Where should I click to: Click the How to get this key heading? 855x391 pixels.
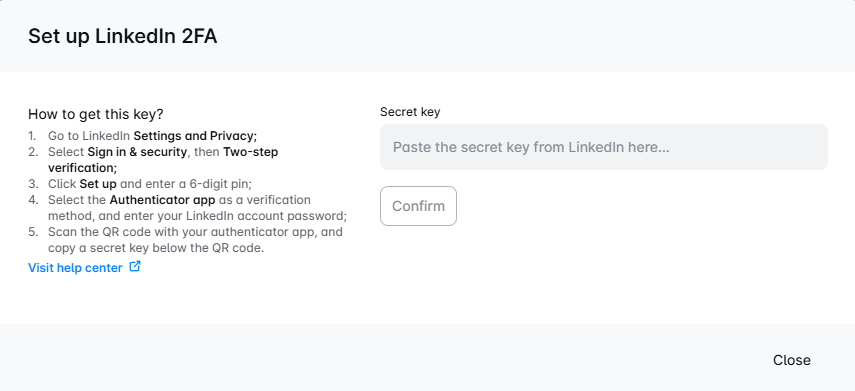tap(96, 115)
